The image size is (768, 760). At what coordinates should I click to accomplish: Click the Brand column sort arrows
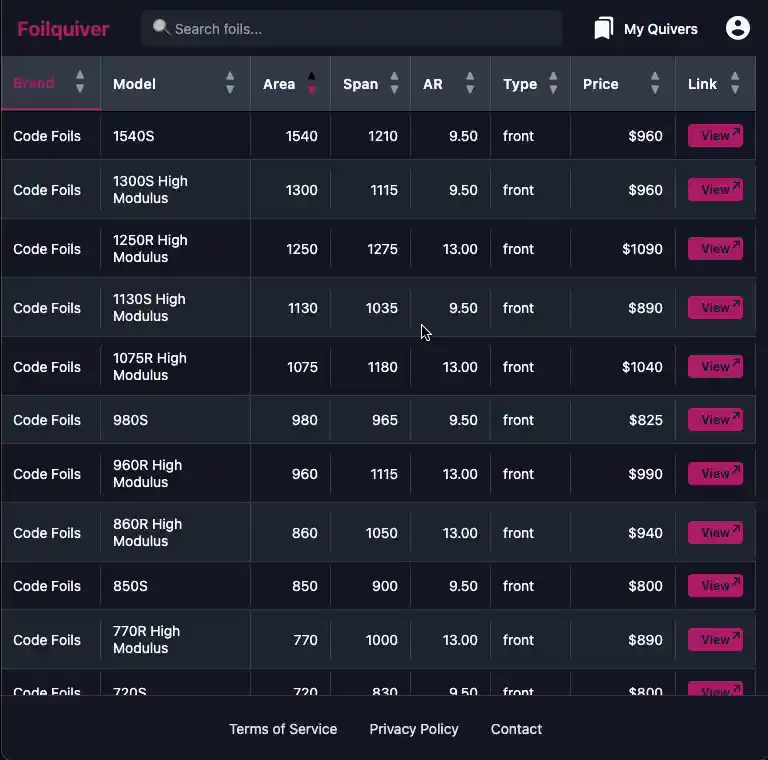tap(80, 82)
